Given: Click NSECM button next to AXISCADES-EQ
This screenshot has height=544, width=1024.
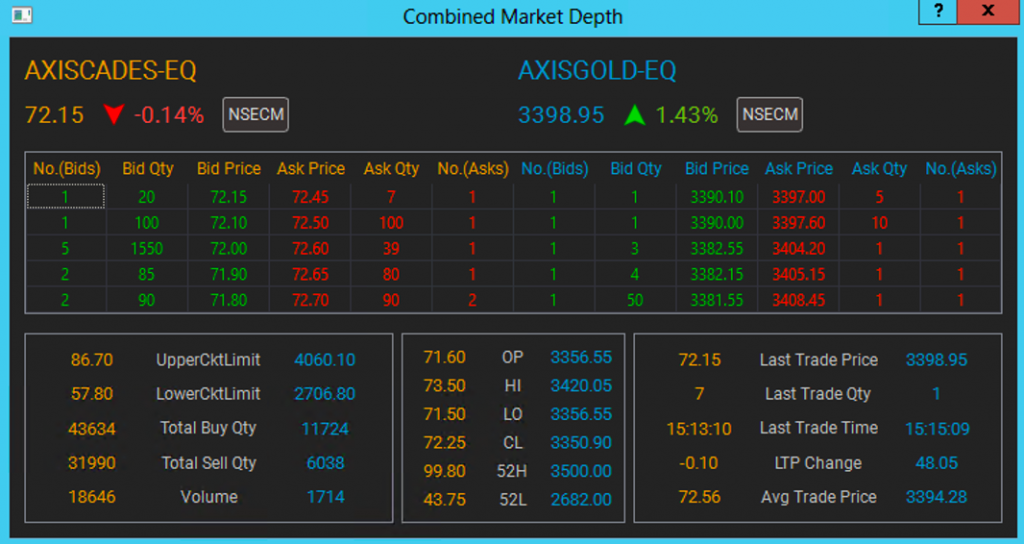Looking at the screenshot, I should pyautogui.click(x=255, y=114).
